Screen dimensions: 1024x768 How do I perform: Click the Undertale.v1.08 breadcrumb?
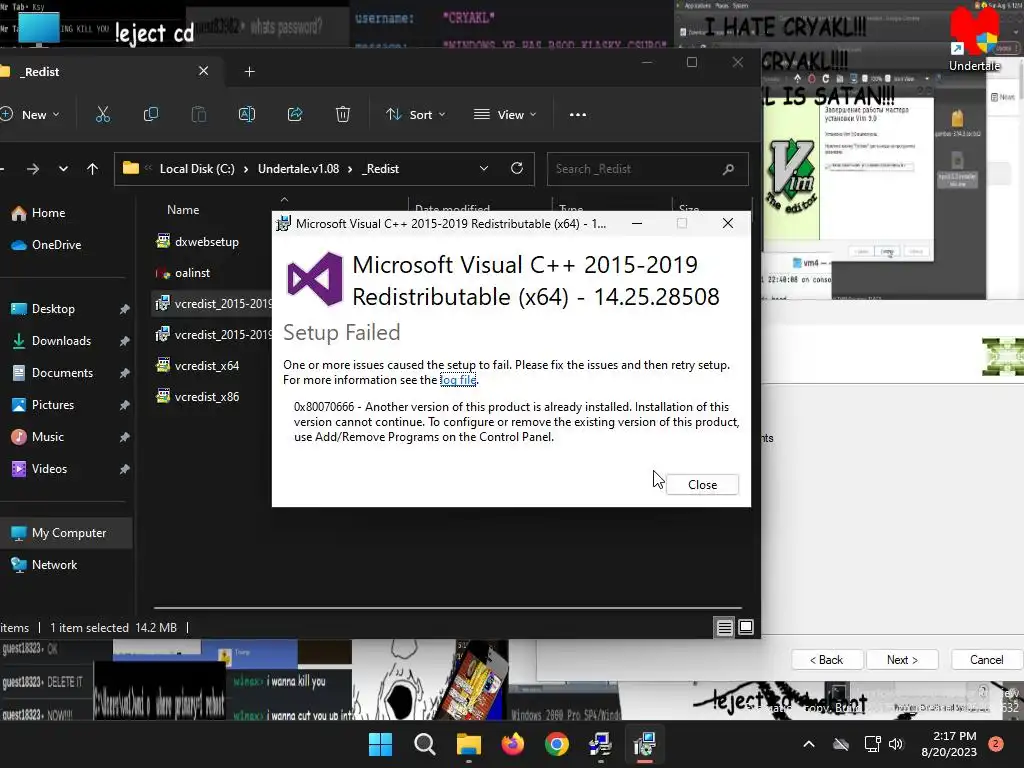298,169
